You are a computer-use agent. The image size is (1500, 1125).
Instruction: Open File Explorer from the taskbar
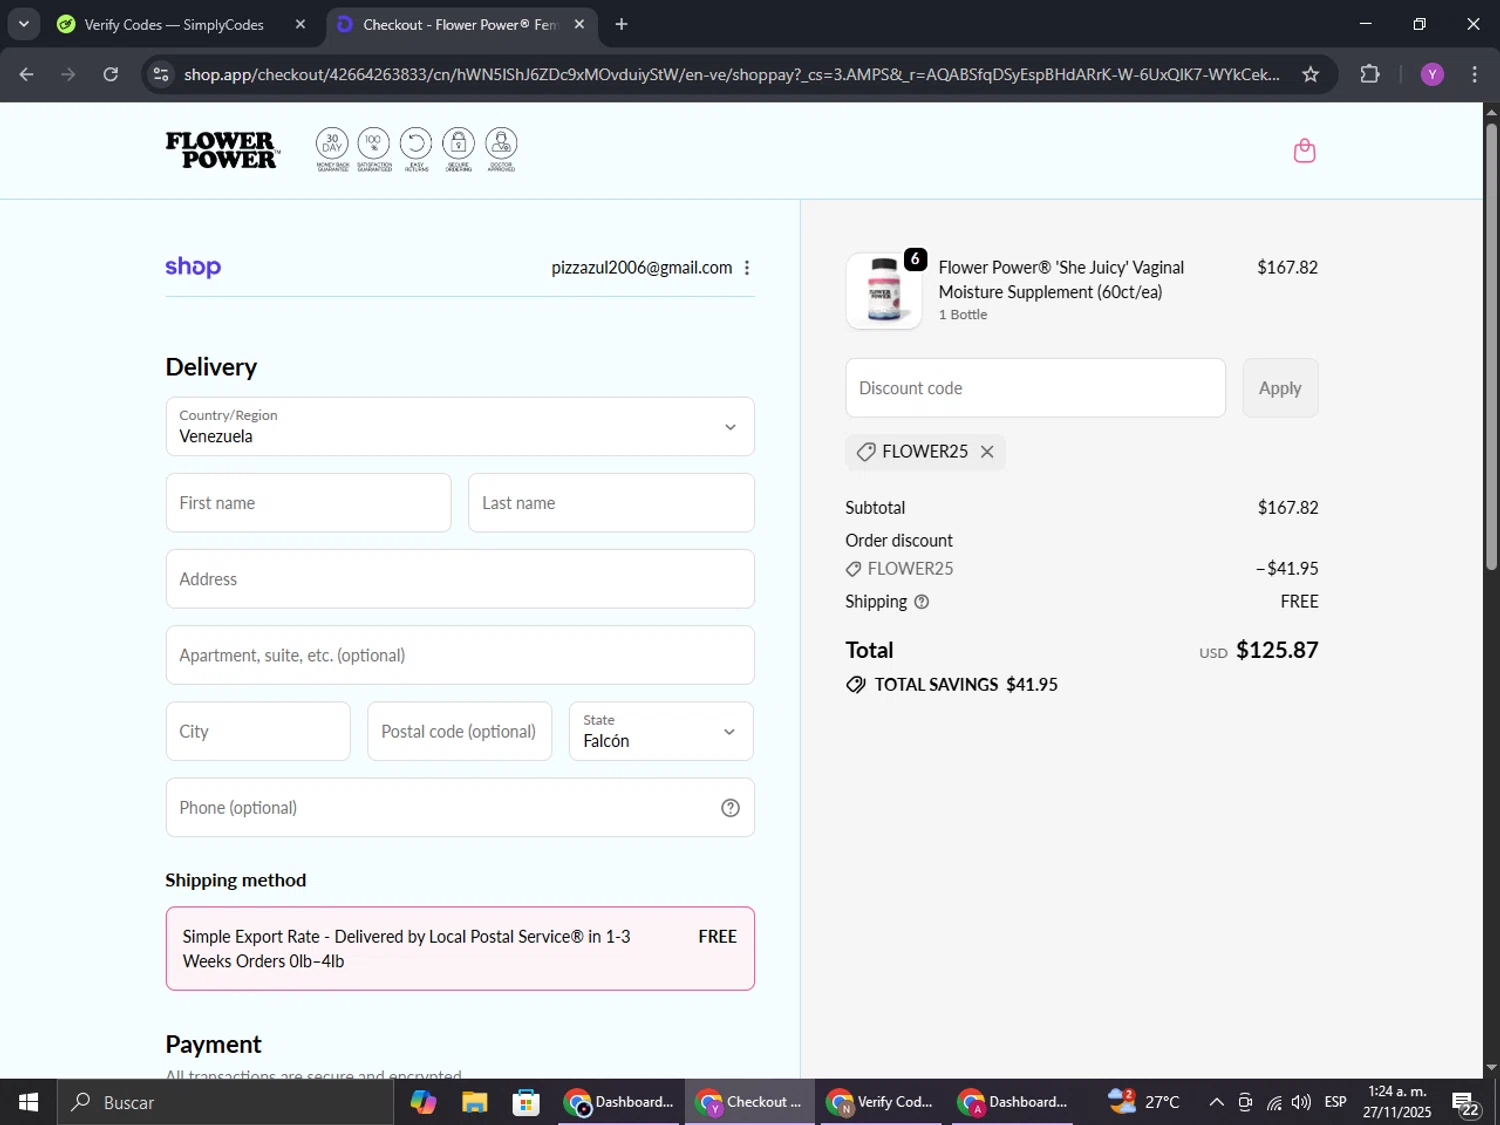coord(474,1102)
